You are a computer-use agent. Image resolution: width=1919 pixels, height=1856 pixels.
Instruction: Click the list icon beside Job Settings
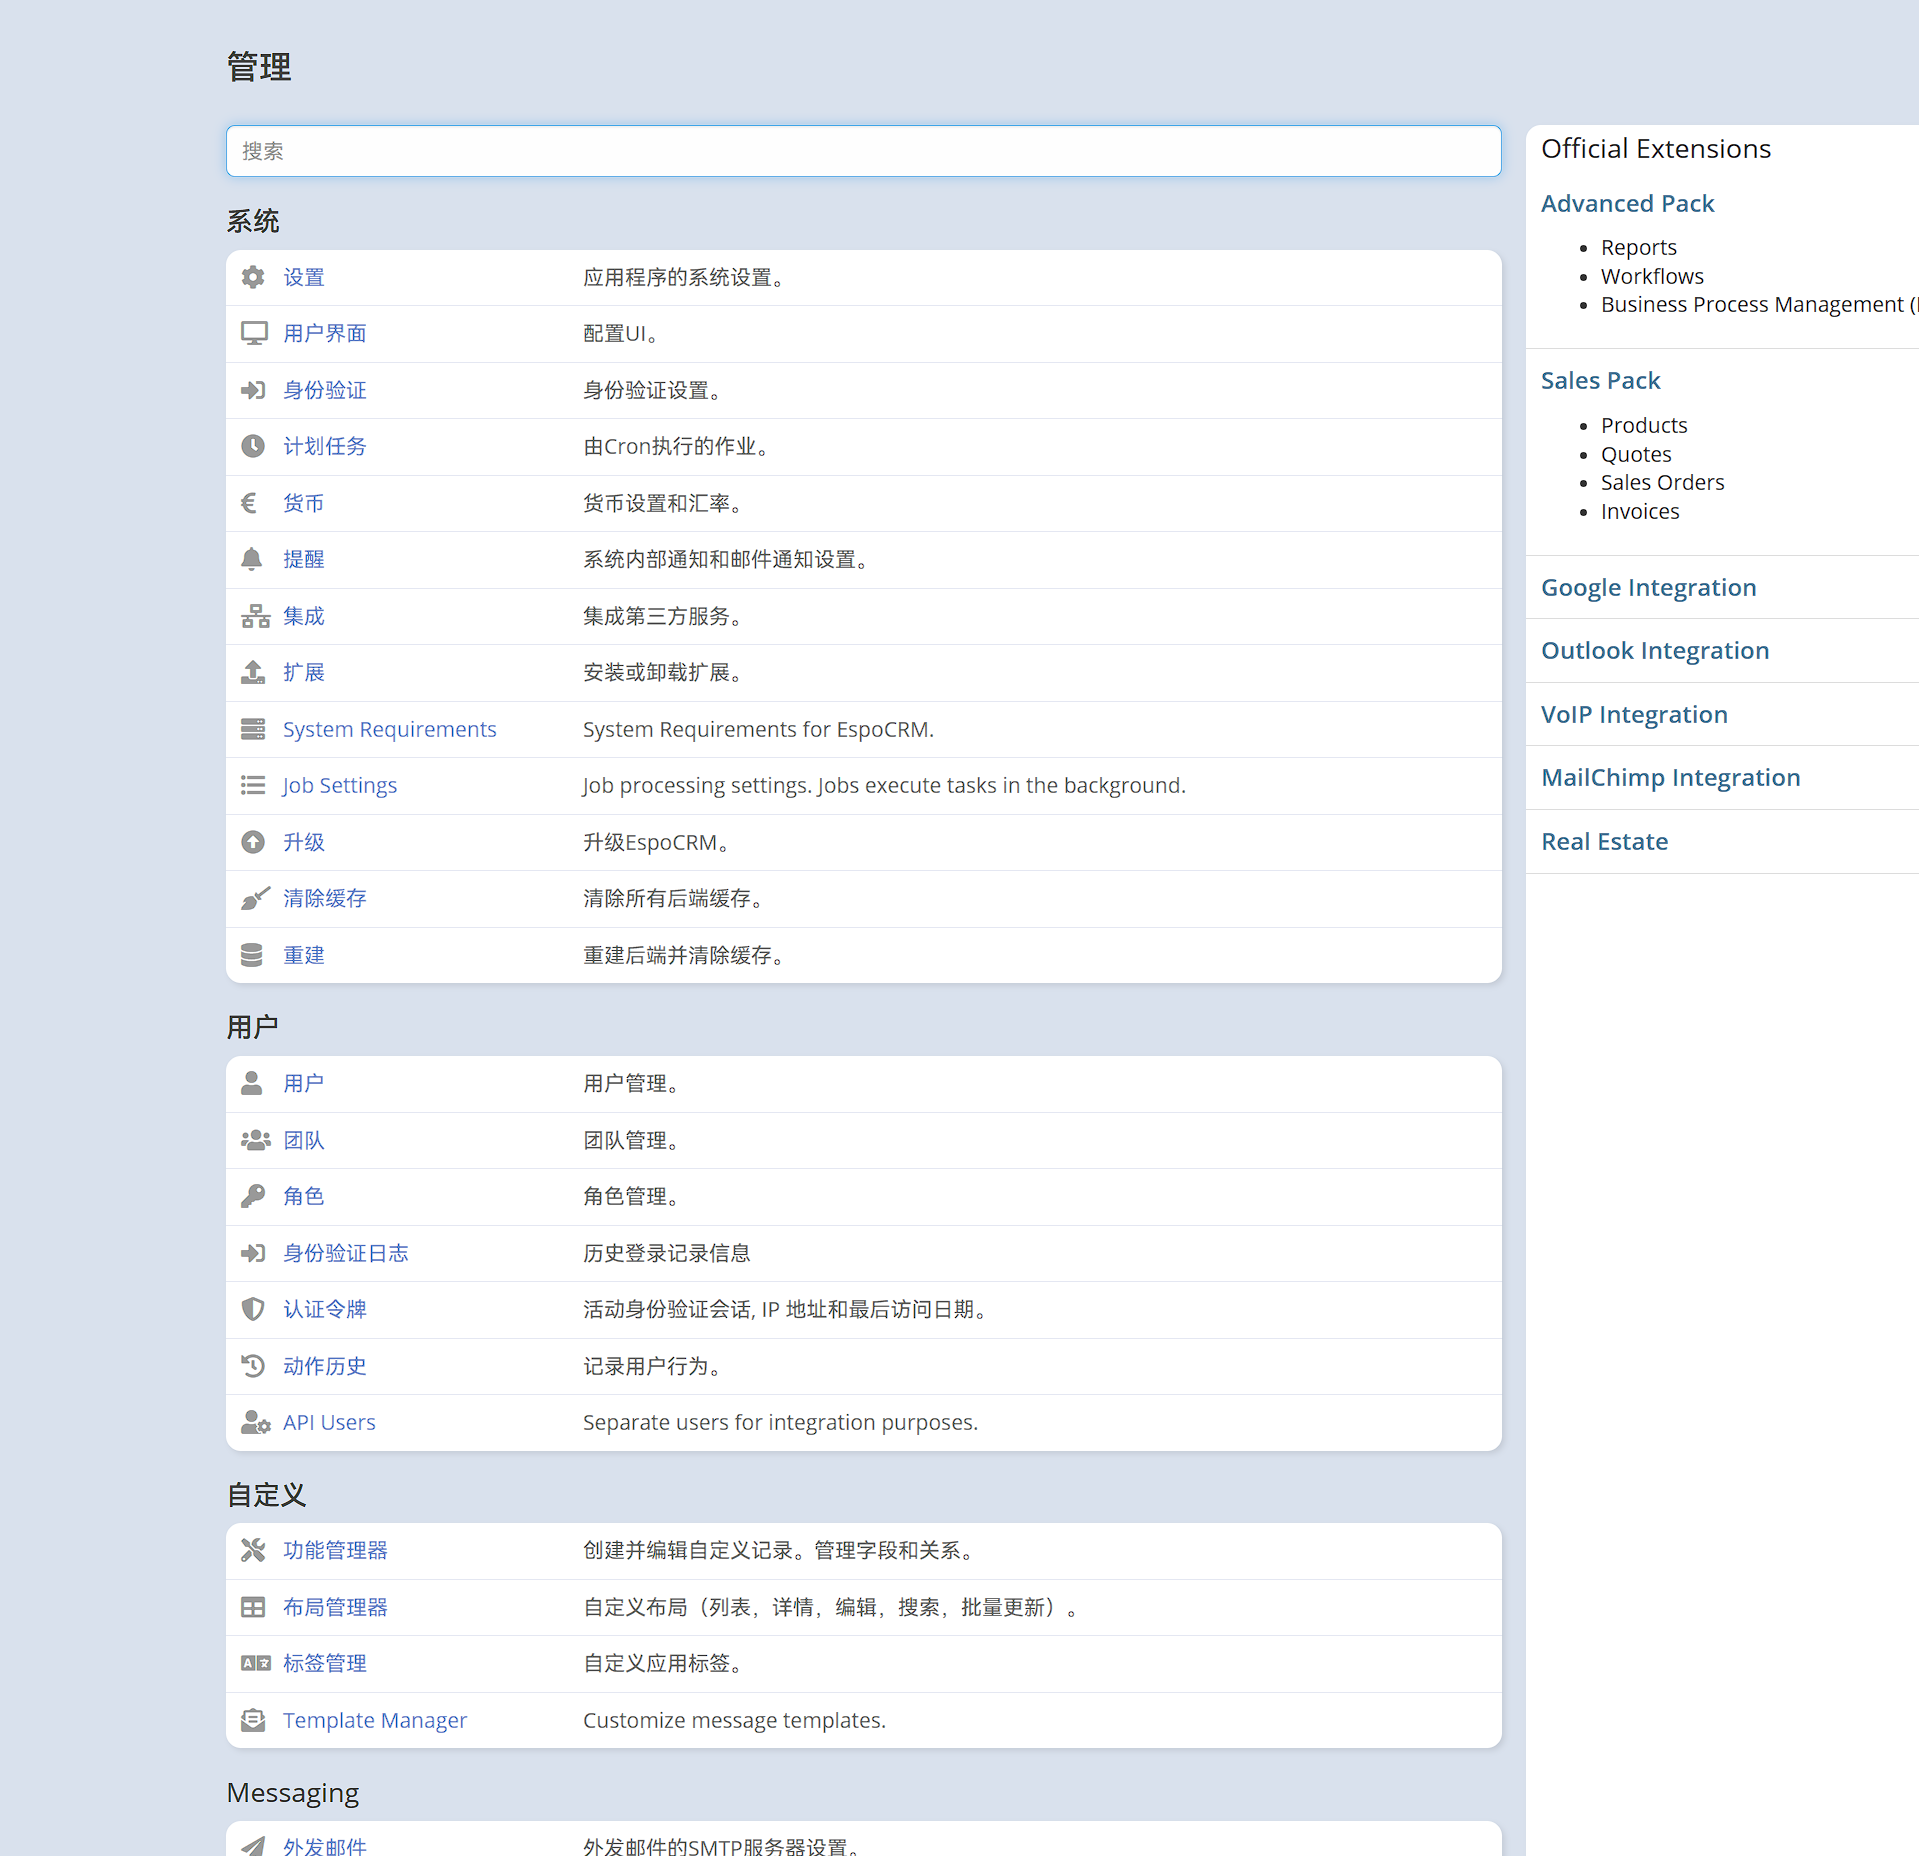click(x=253, y=785)
